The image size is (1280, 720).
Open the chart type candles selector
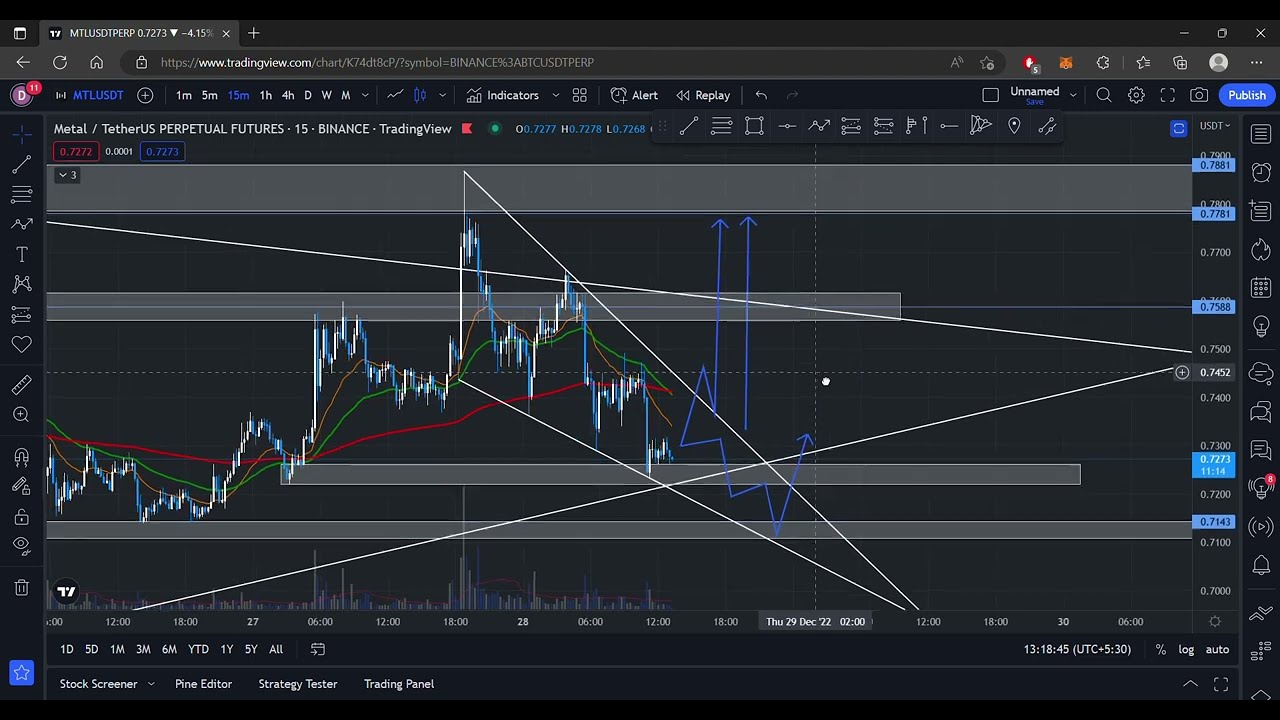tap(420, 95)
